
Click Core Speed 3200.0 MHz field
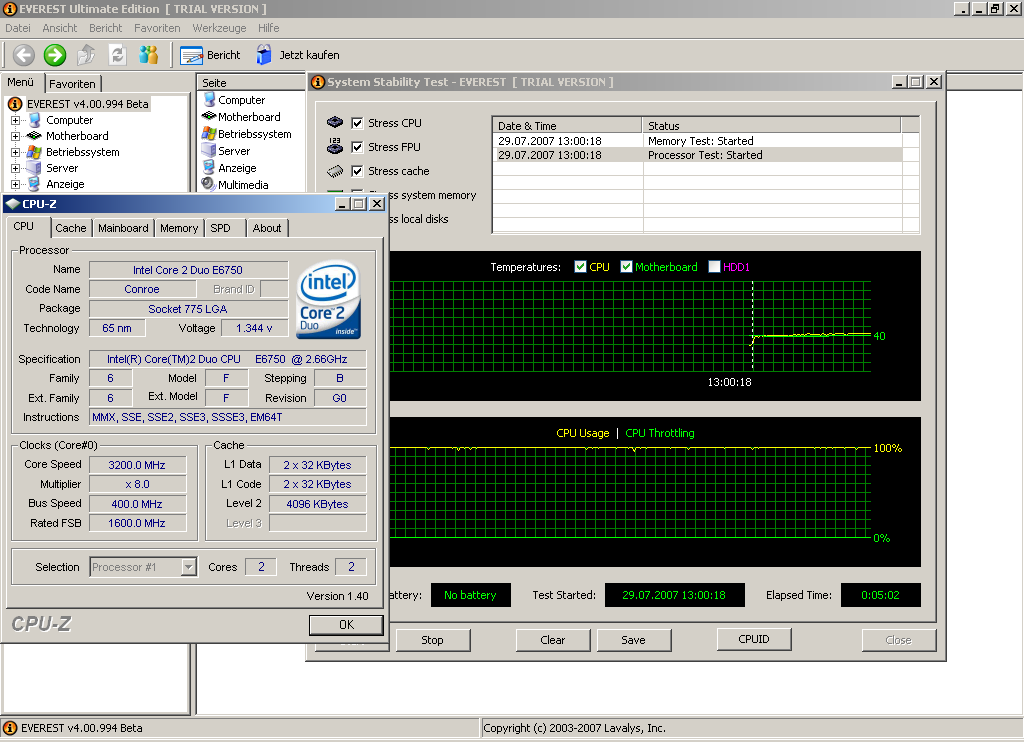pos(137,465)
